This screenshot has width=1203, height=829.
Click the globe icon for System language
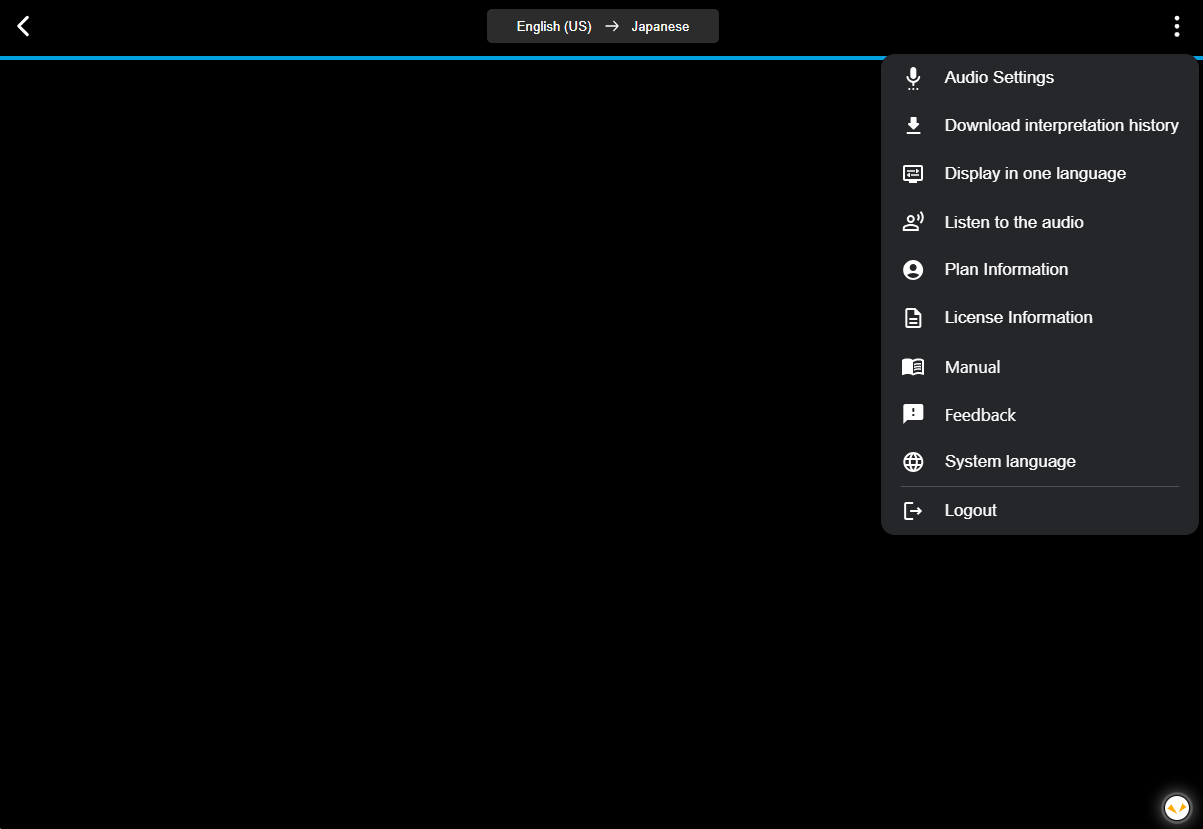912,462
